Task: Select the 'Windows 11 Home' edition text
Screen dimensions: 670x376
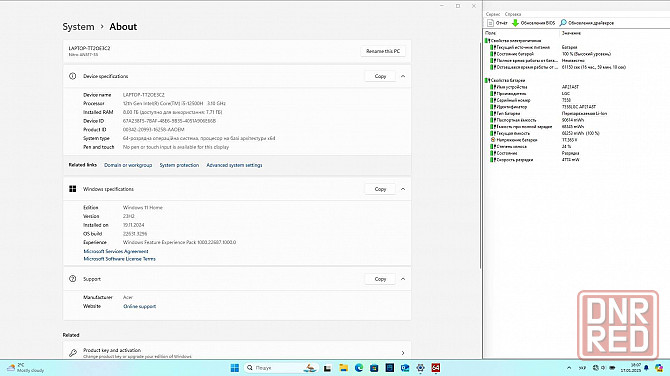Action: (x=143, y=208)
